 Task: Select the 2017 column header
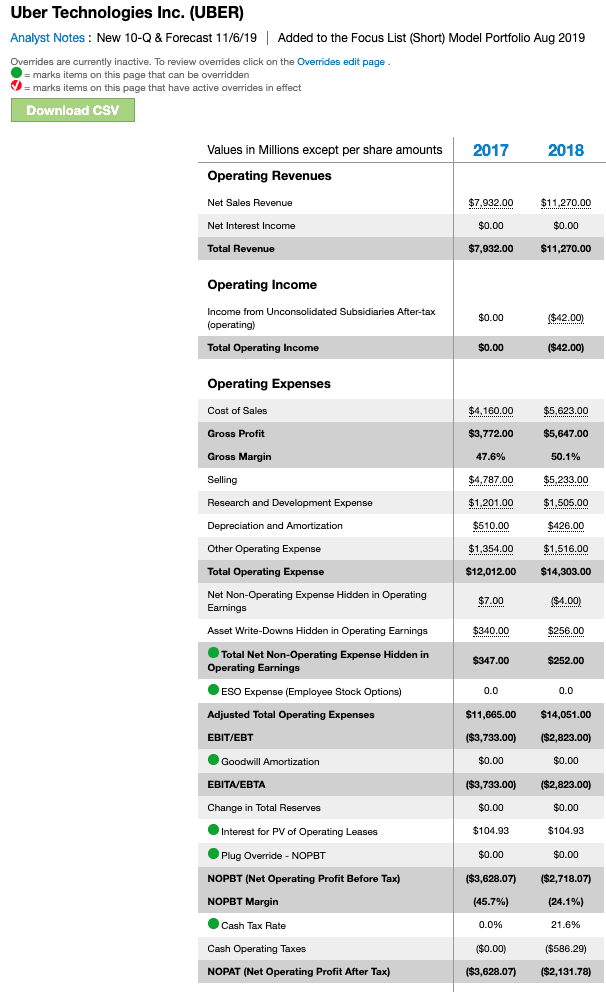[x=491, y=151]
